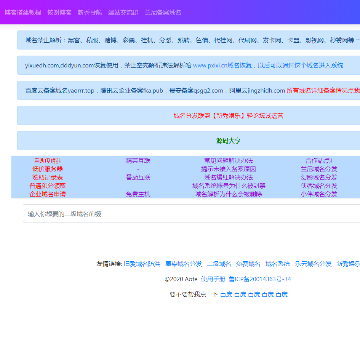The height and width of the screenshot is (360, 360).
Task: Click the green centered banner text
Action: [228, 141]
